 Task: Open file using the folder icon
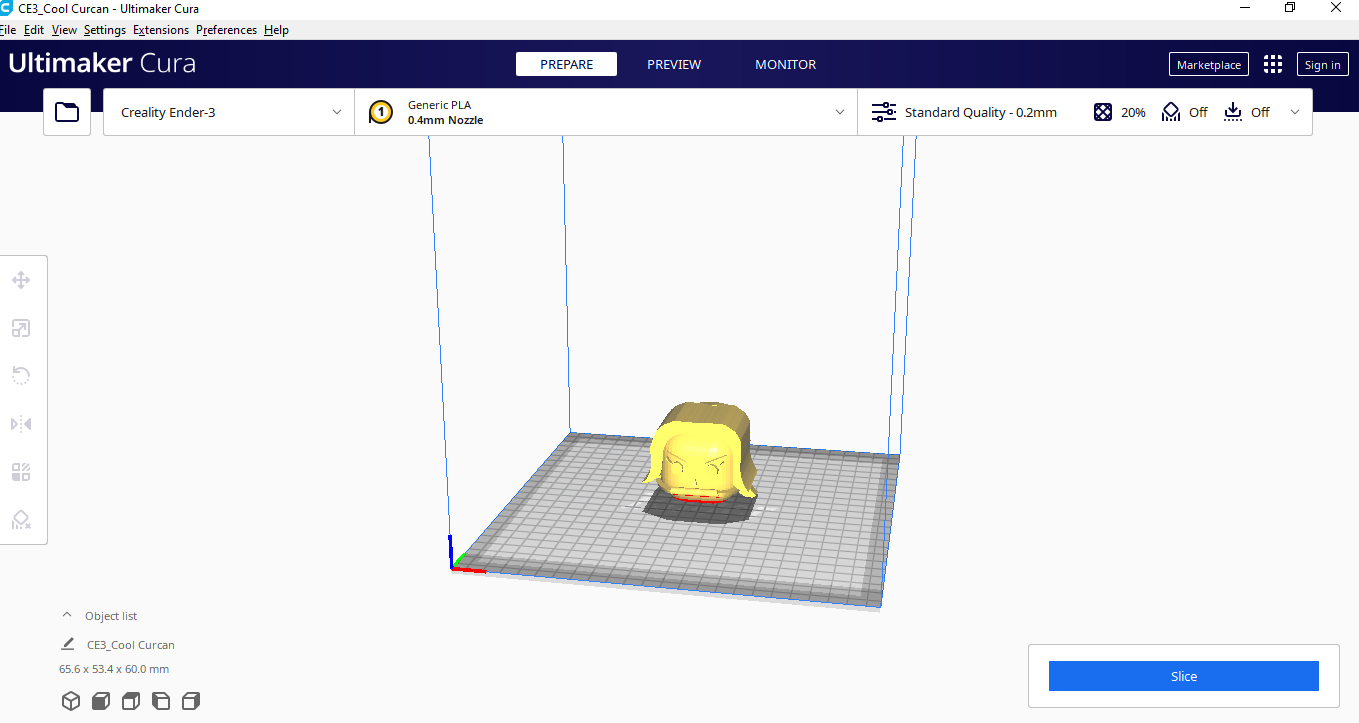tap(67, 112)
